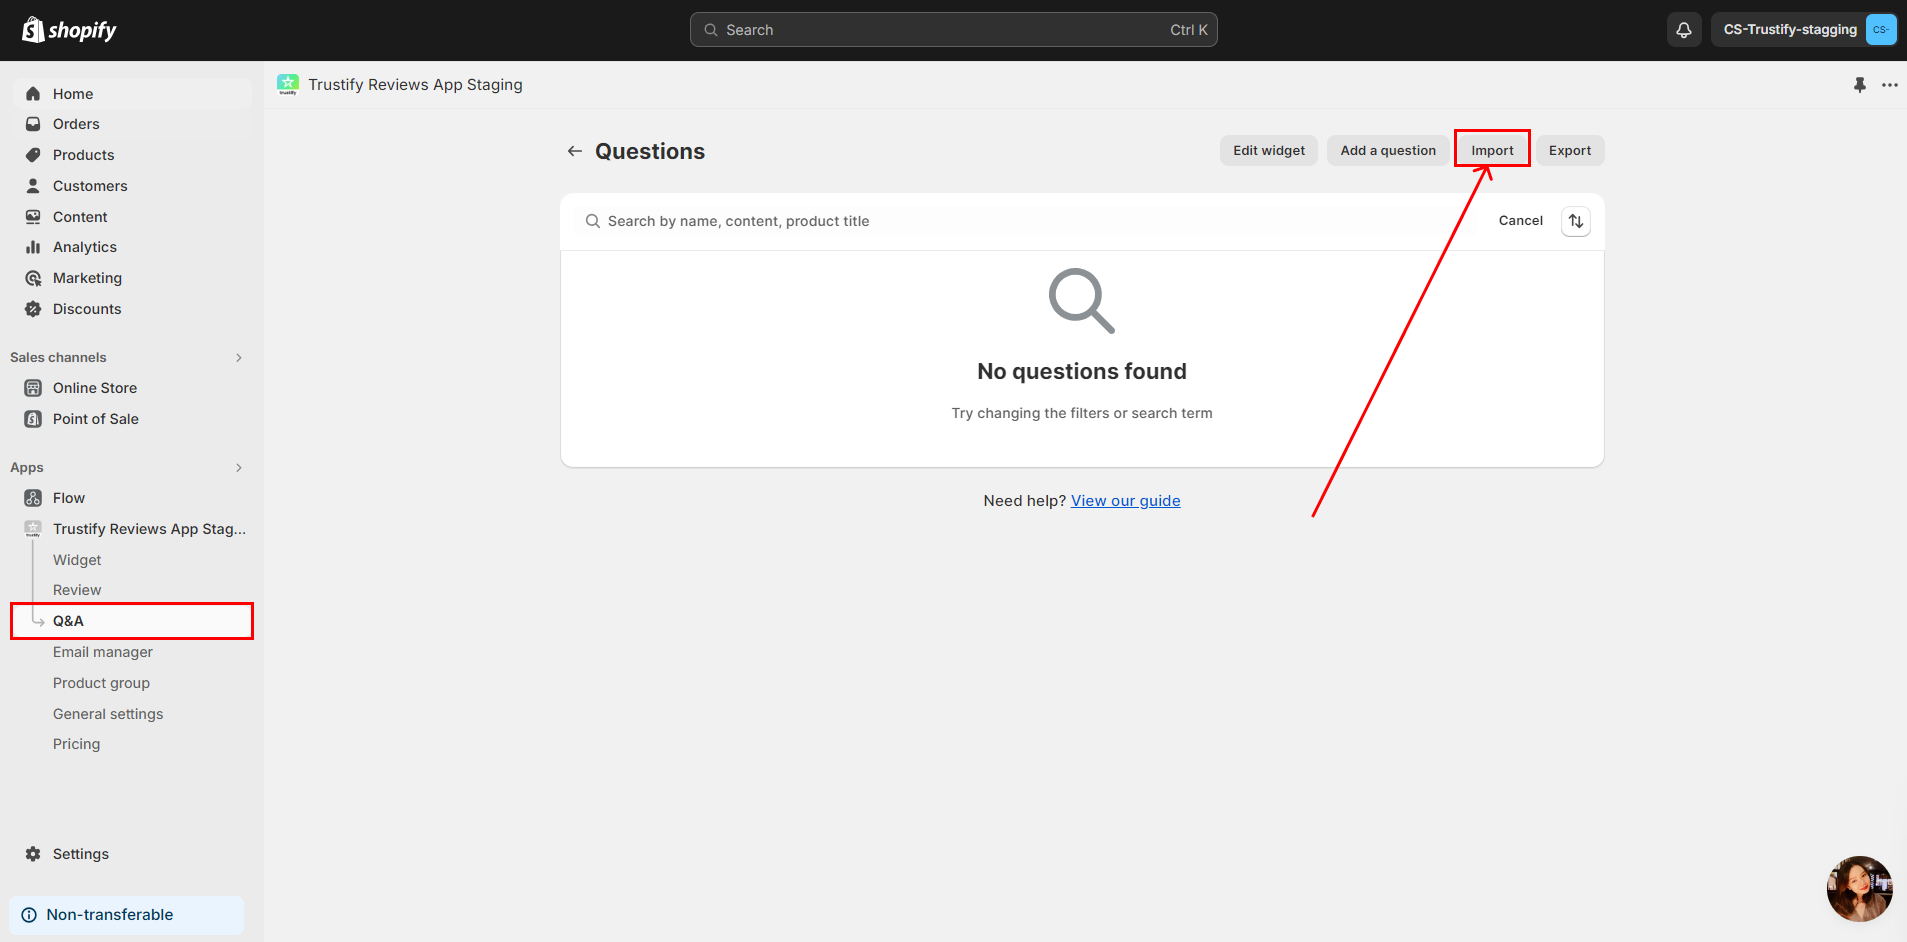Open the Shopify notifications bell
This screenshot has width=1907, height=942.
pyautogui.click(x=1683, y=29)
